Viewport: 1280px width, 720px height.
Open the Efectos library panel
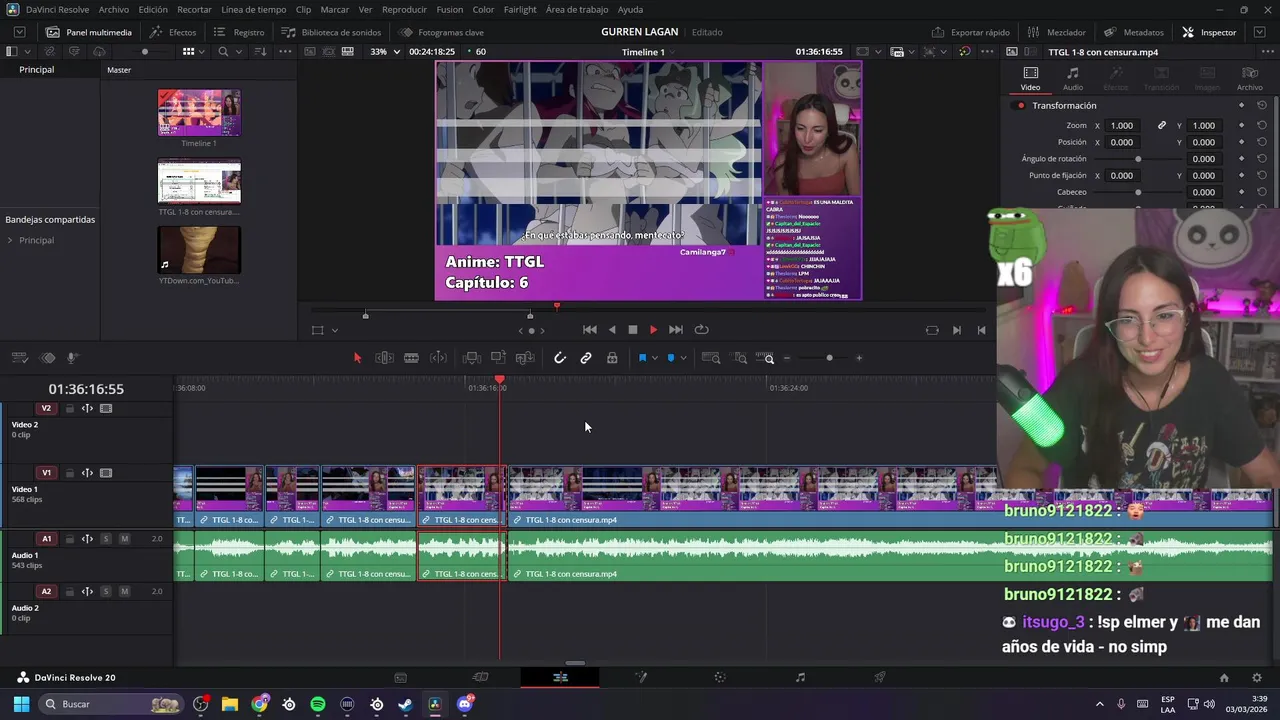(x=173, y=32)
